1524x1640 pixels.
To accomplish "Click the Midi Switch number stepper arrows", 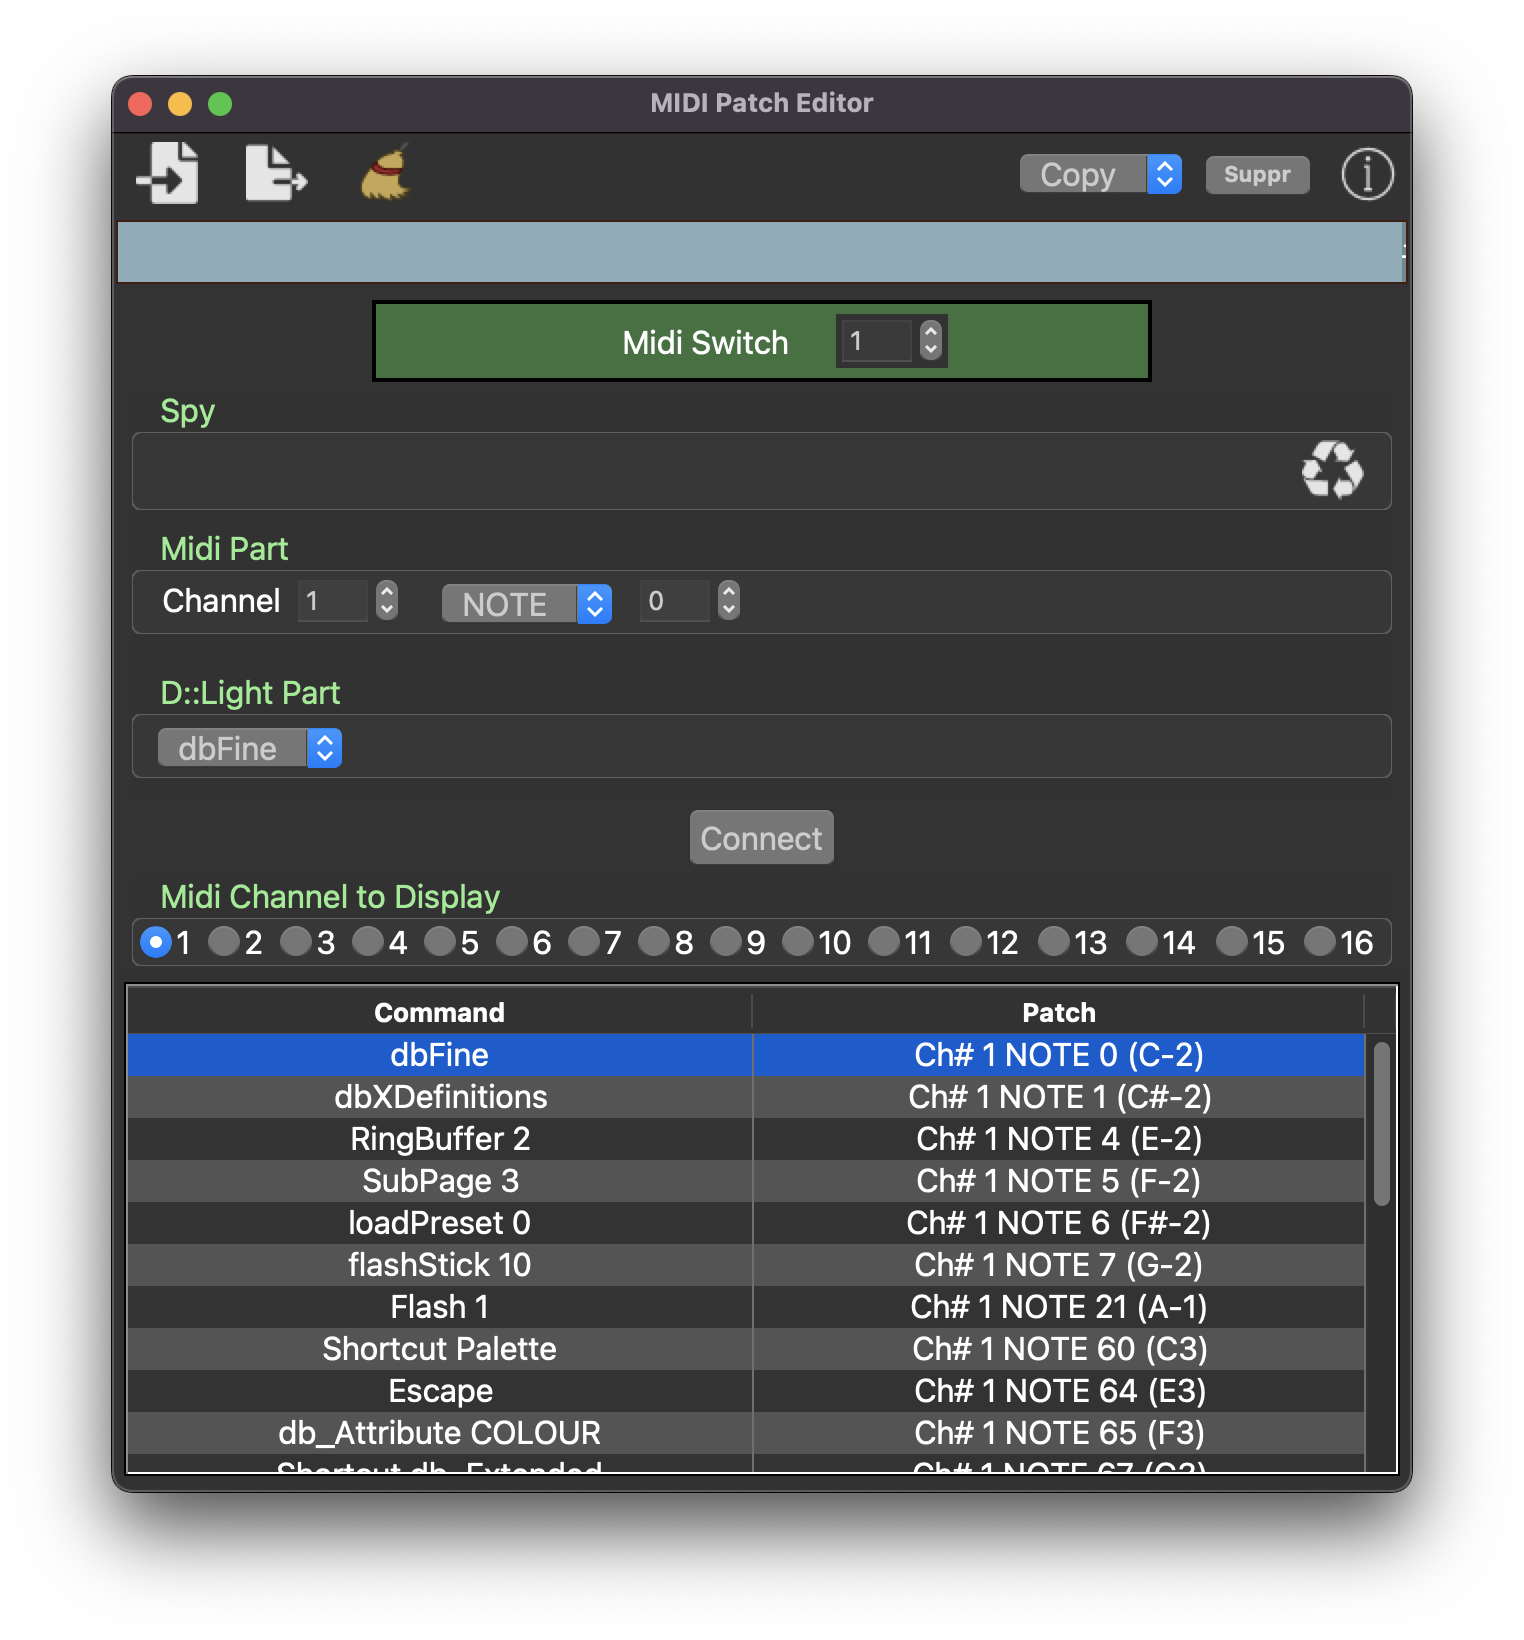I will (x=931, y=341).
